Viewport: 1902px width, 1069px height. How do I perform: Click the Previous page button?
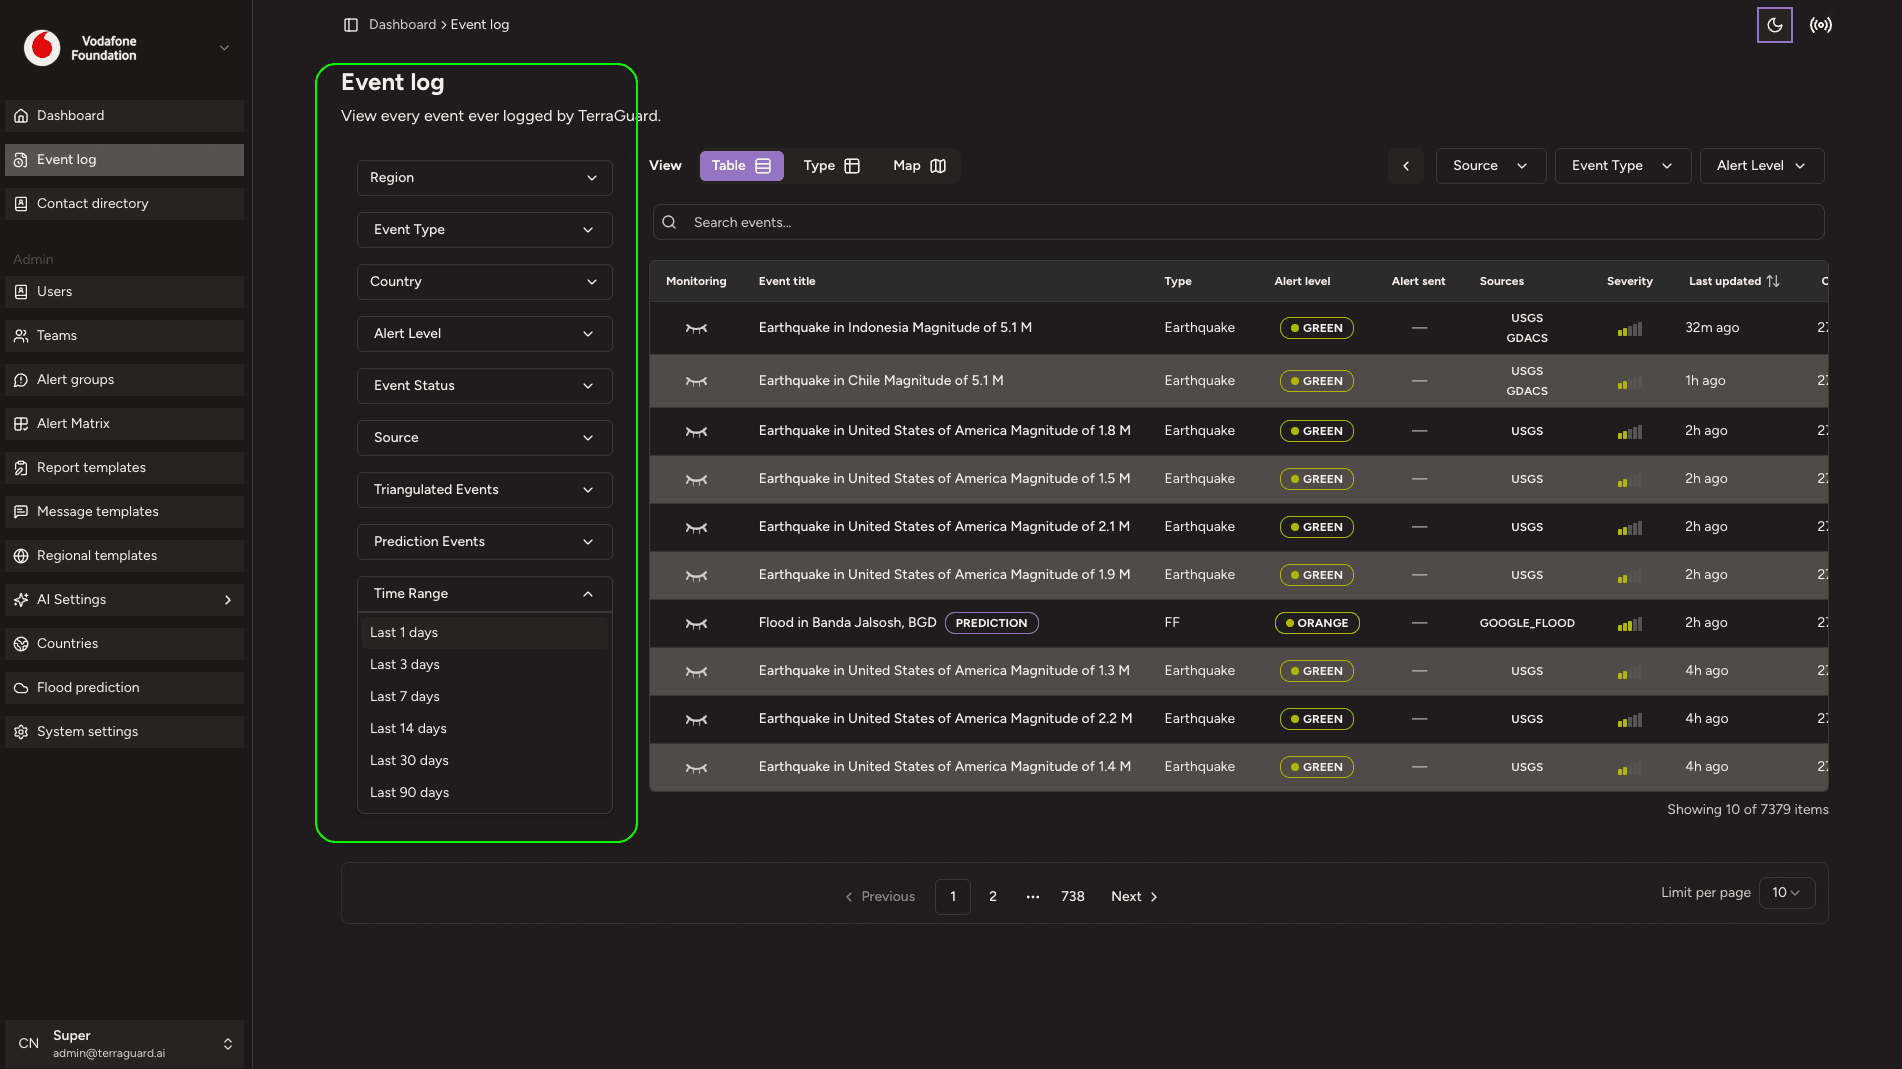[880, 897]
